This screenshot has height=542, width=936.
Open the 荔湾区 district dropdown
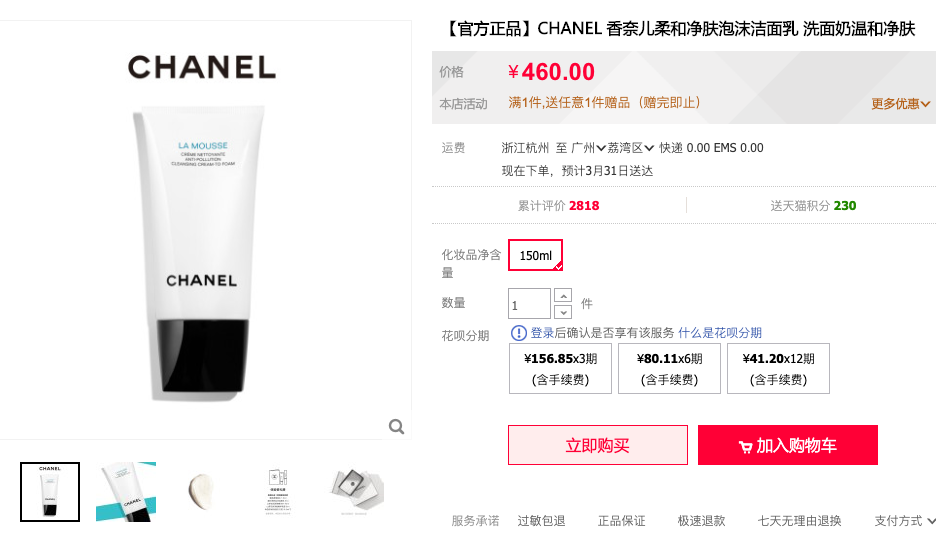coord(630,147)
